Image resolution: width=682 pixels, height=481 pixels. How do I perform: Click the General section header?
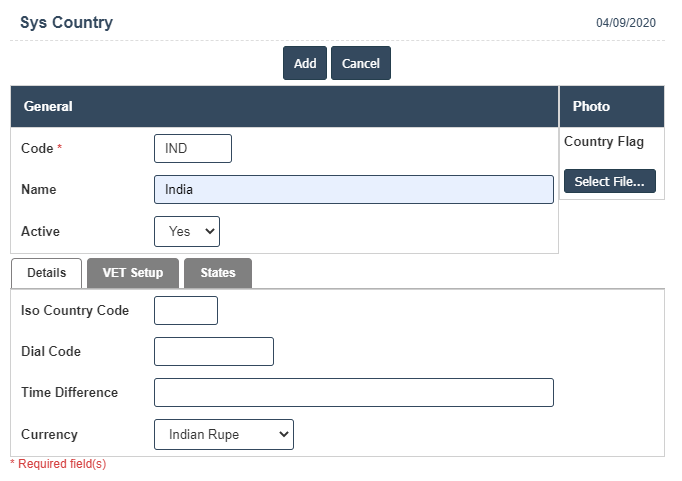click(x=48, y=106)
